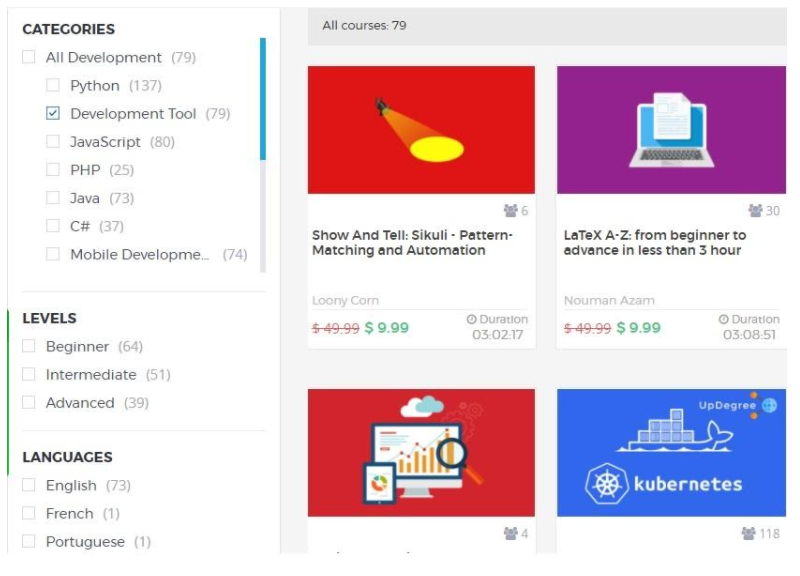The width and height of the screenshot is (800, 576).
Task: Click the enrolled students icon on LaTeX course
Action: (755, 211)
